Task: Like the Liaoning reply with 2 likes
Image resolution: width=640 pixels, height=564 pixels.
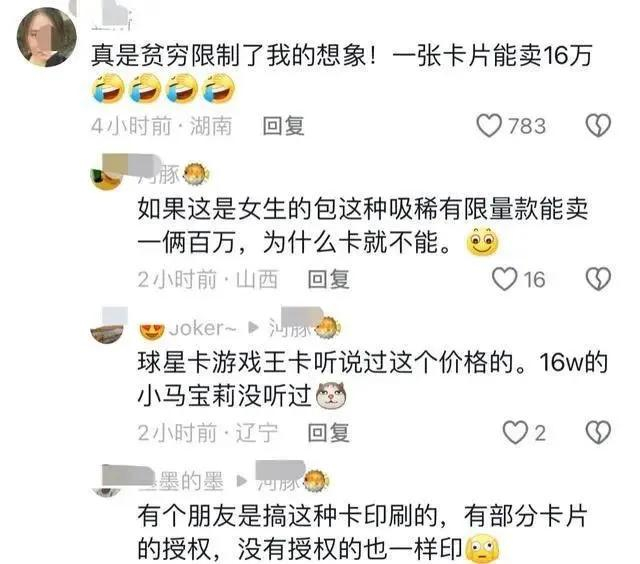Action: click(515, 433)
